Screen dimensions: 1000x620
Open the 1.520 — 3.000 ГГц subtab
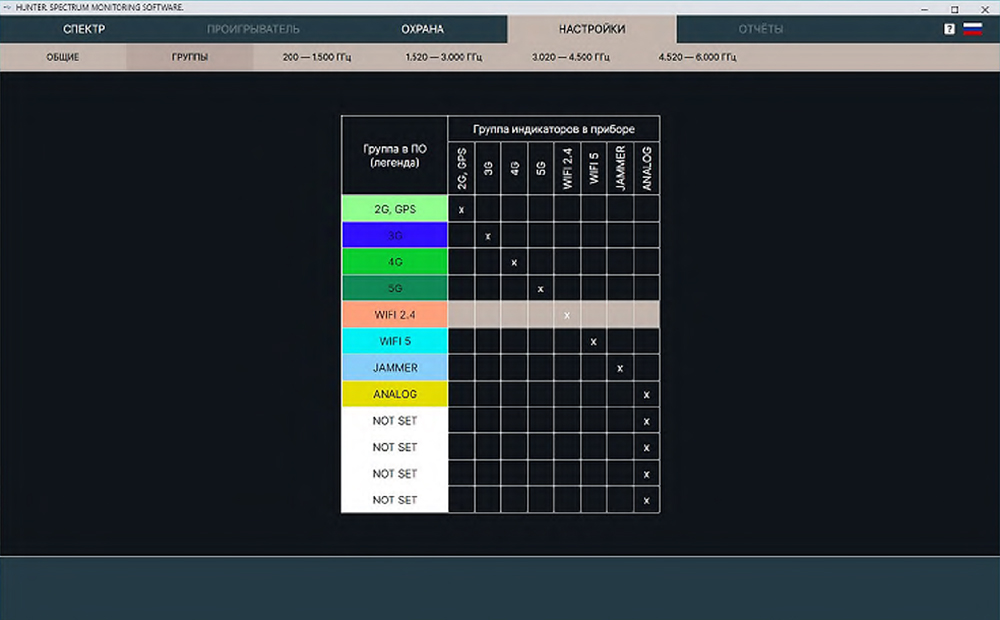point(443,57)
